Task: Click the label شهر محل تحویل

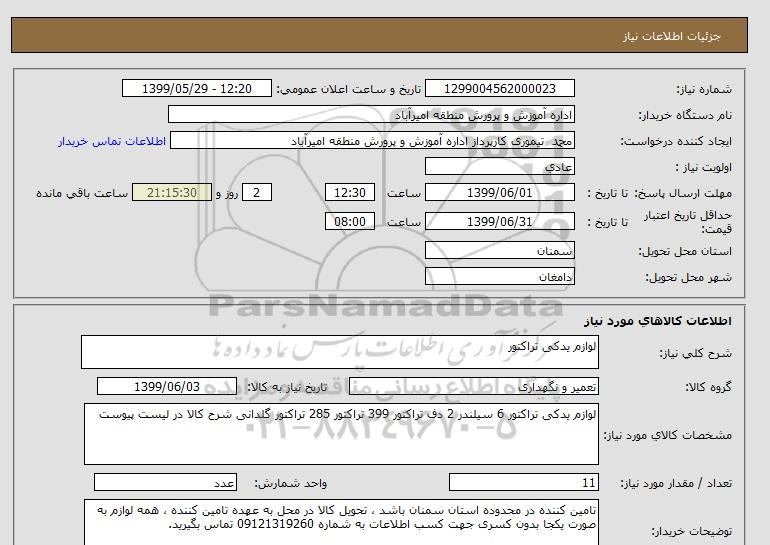Action: pyautogui.click(x=688, y=277)
